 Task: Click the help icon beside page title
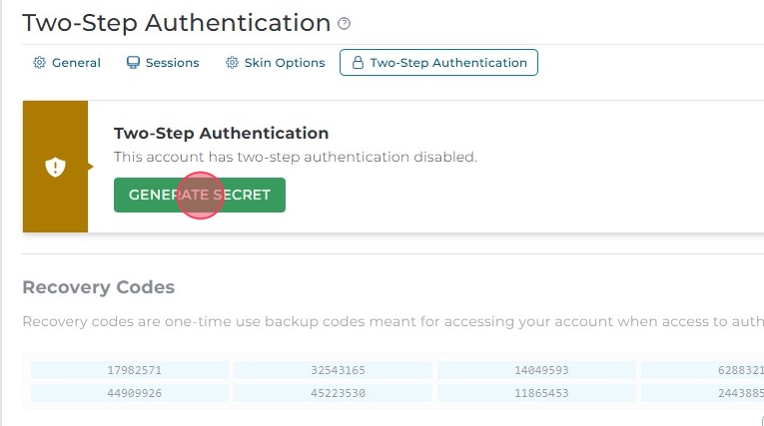pyautogui.click(x=345, y=23)
